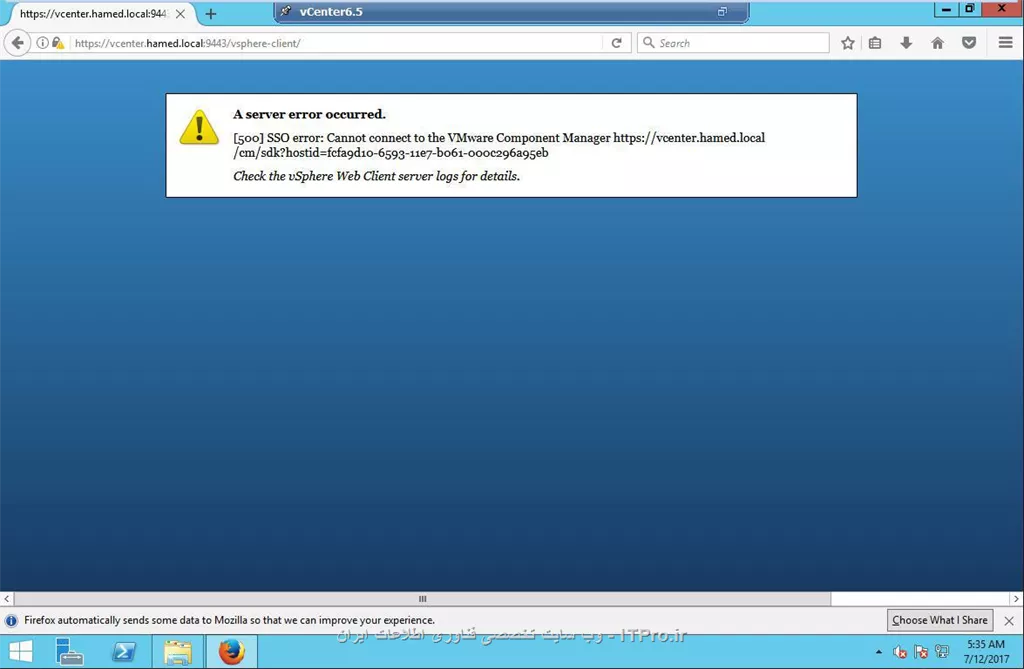Click the pin icon on vCenter6.5 bar
The width and height of the screenshot is (1024, 669).
[285, 11]
